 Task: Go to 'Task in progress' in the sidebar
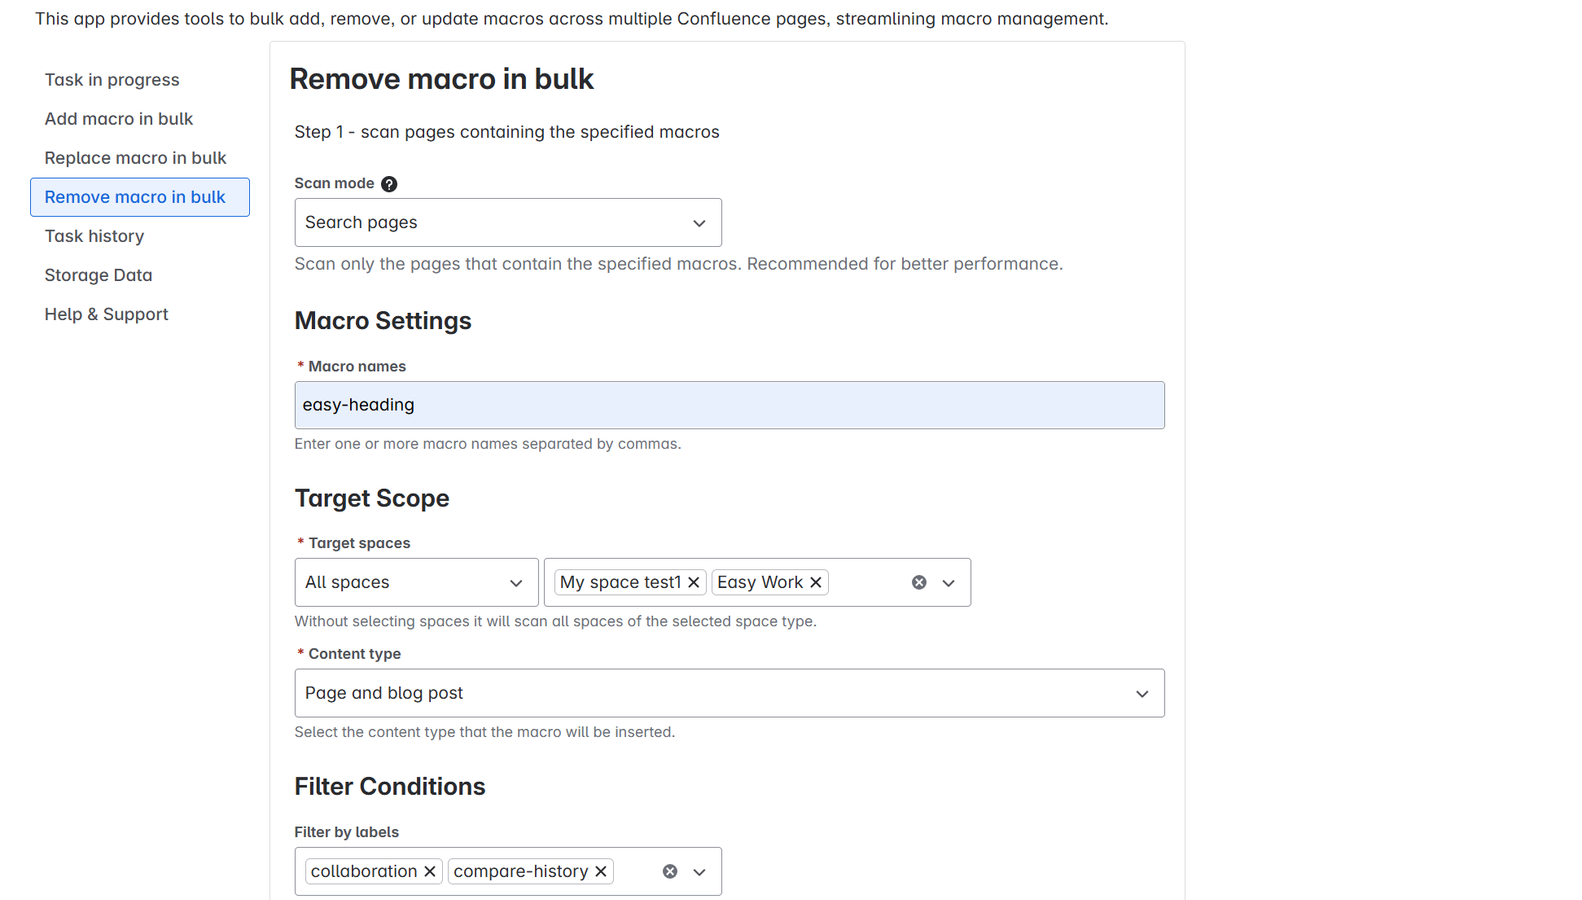coord(112,80)
